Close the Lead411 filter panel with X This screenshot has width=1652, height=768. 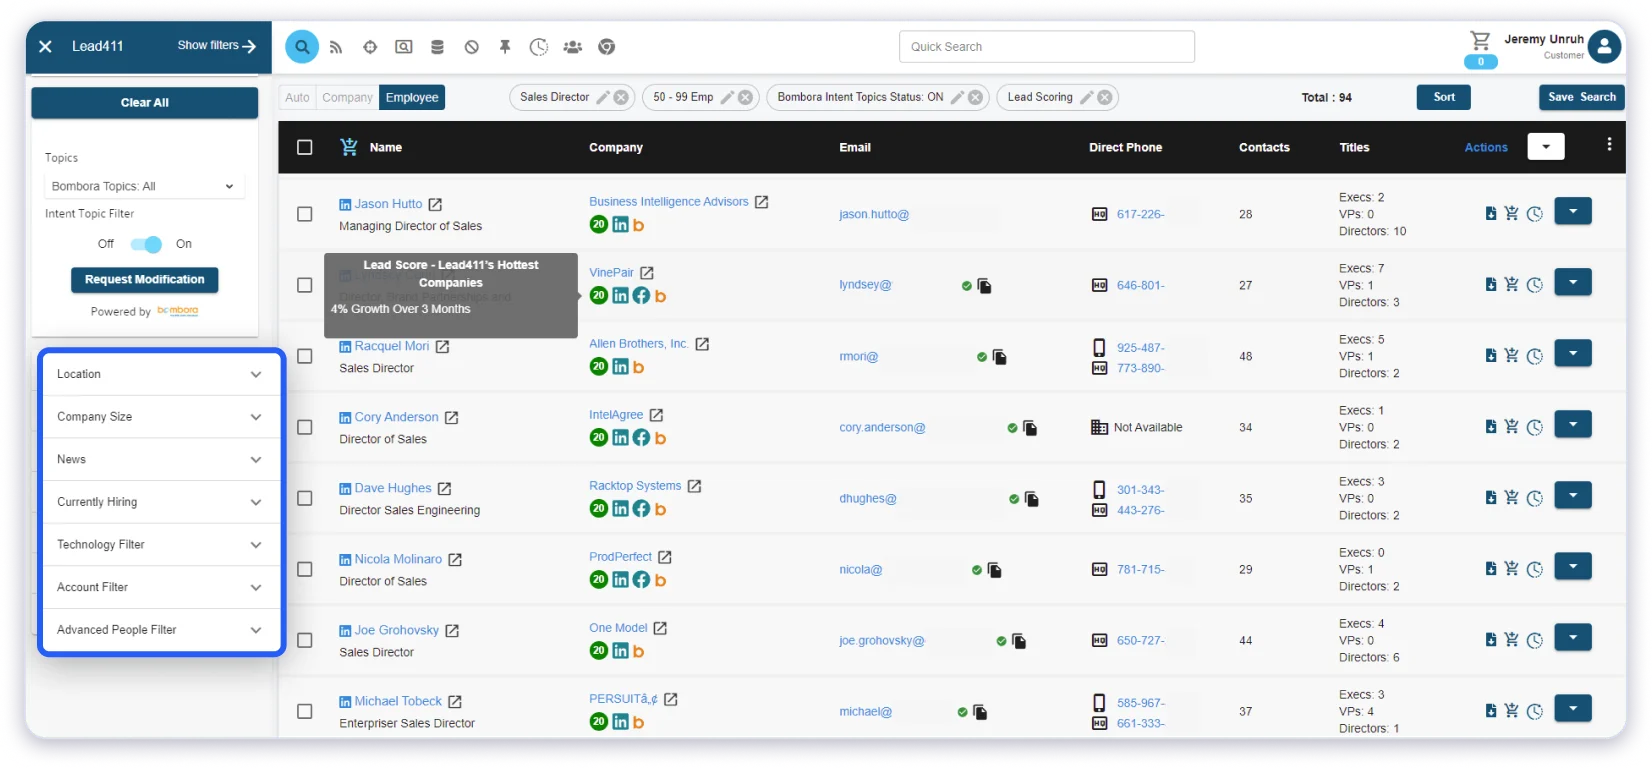[x=45, y=46]
